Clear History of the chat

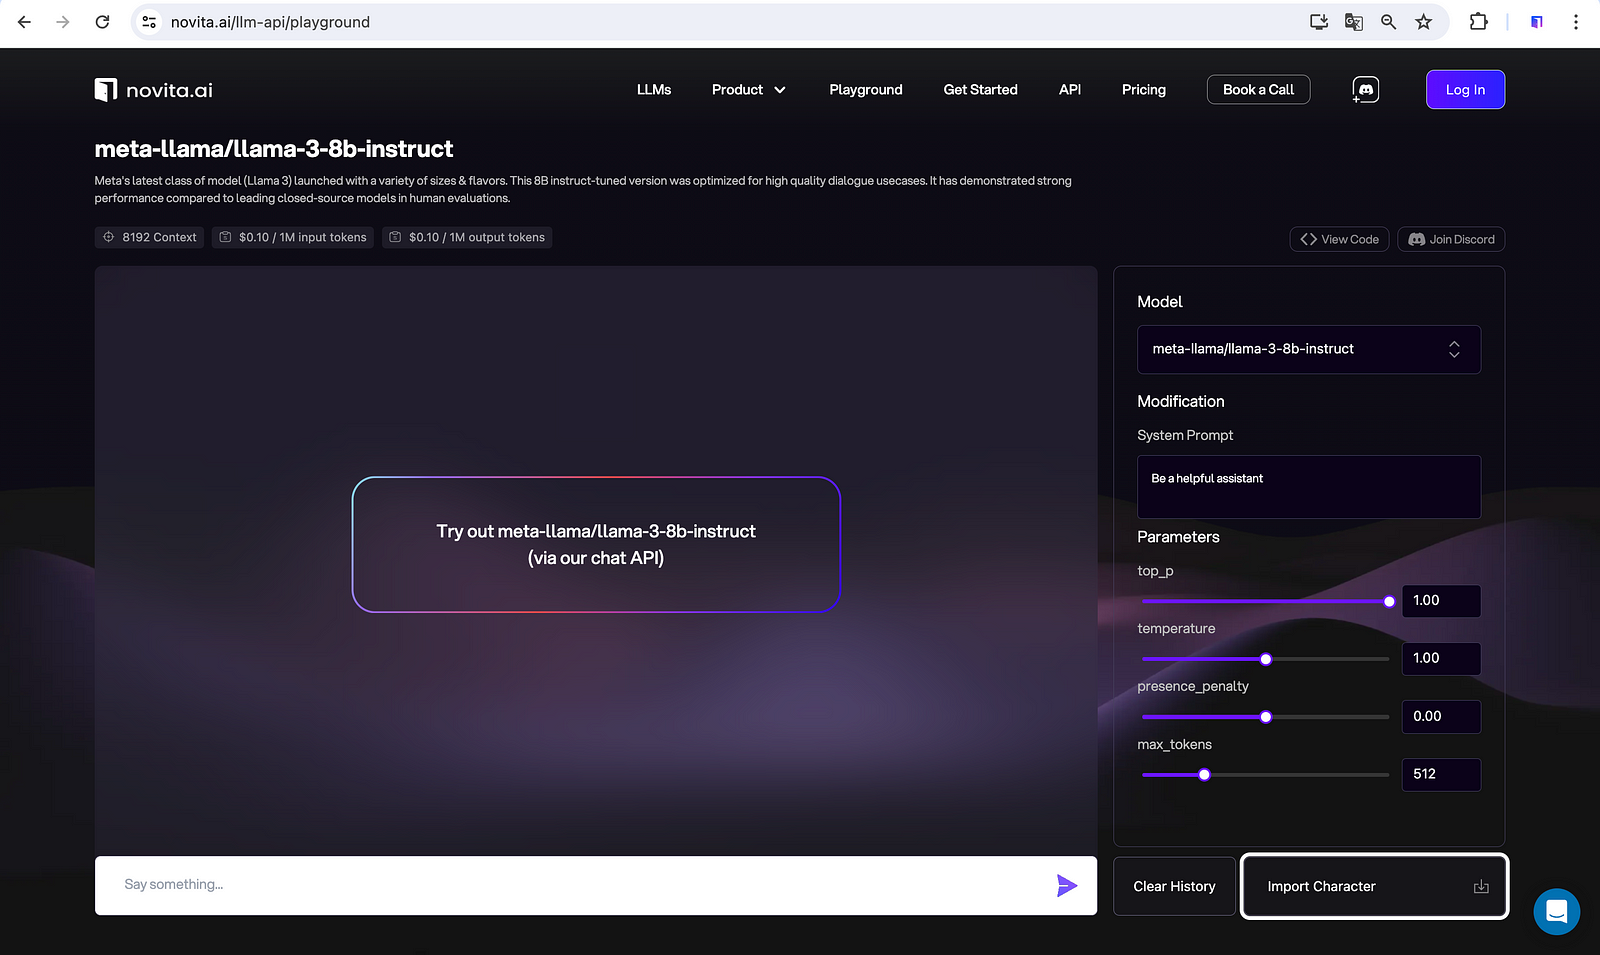[x=1175, y=887]
